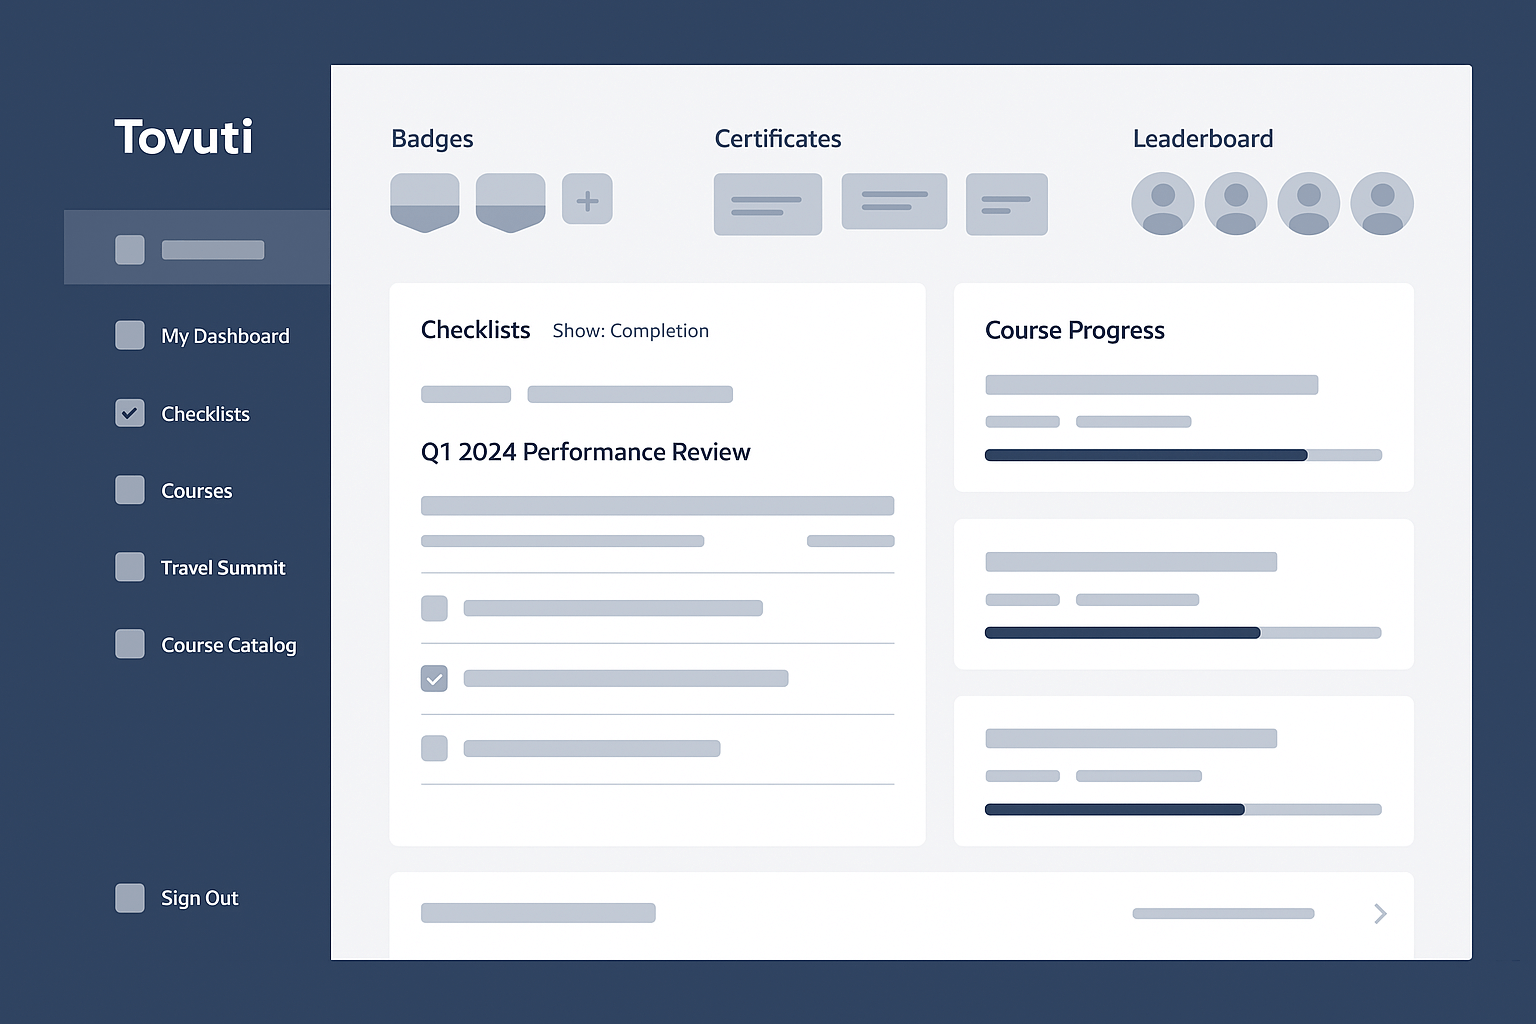This screenshot has width=1536, height=1024.
Task: Open the third certificate thumbnail
Action: click(x=1006, y=205)
